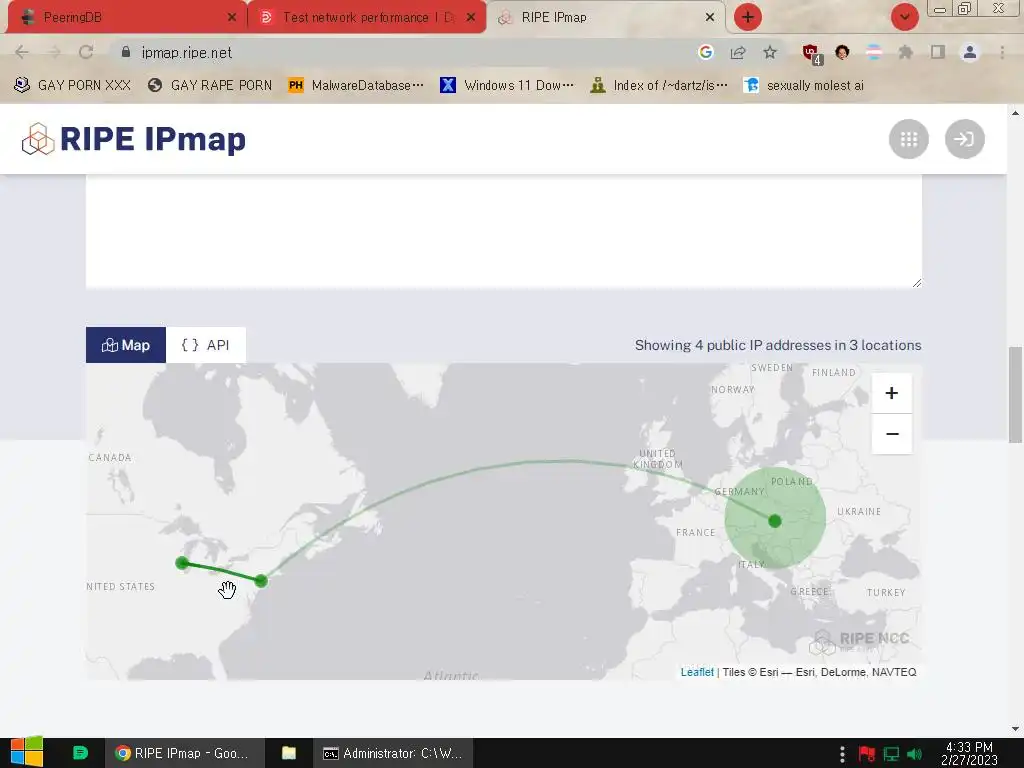Open File Explorer from the taskbar

click(289, 753)
